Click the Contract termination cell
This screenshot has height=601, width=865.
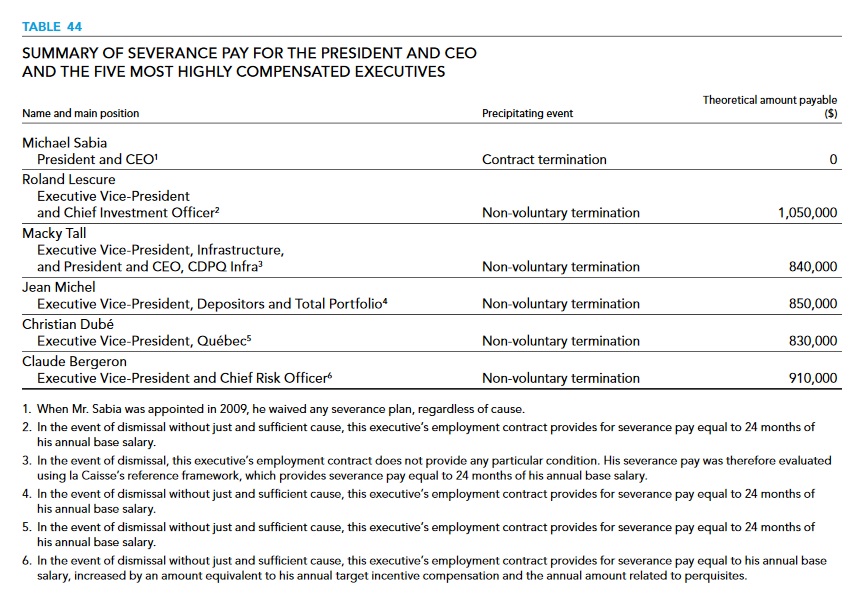tap(544, 160)
